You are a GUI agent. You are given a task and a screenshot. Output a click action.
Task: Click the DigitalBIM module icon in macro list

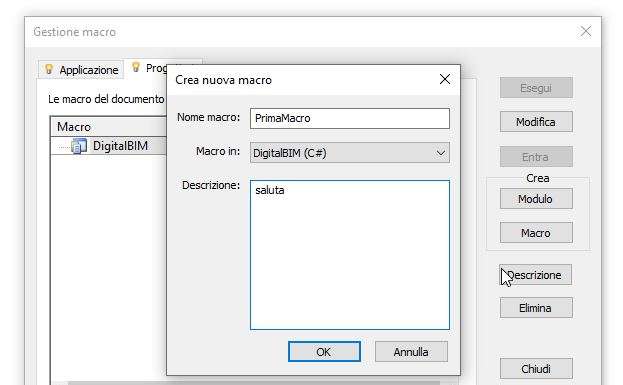click(79, 146)
